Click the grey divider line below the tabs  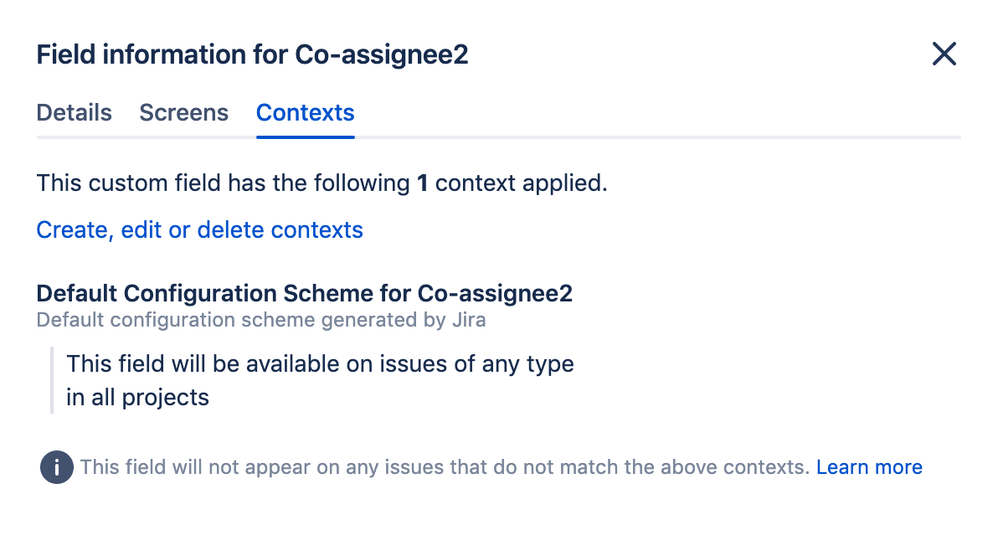point(650,137)
